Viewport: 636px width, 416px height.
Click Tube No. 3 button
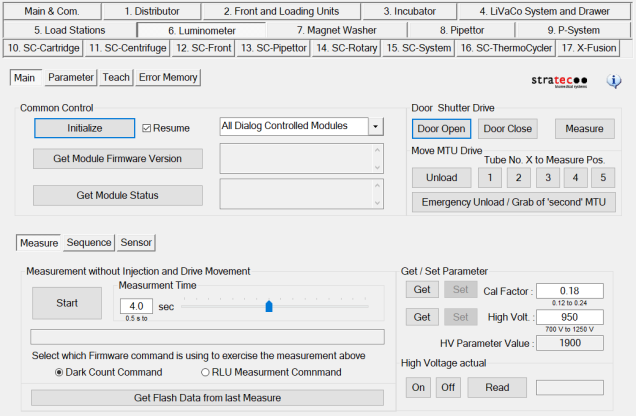coord(546,177)
